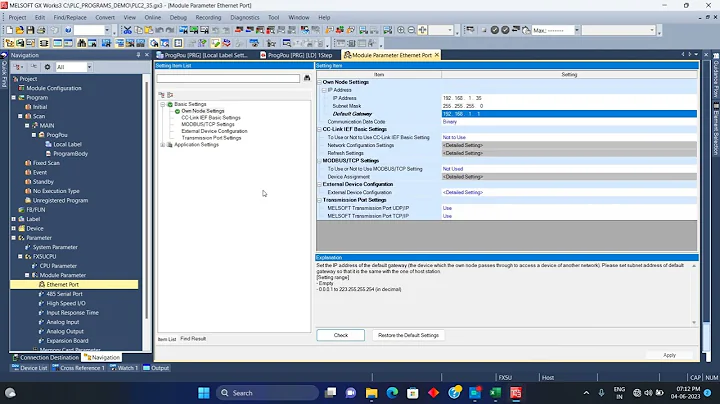This screenshot has width=720, height=404.
Task: Switch to ProgPou [PRG] [LD] 1Step tab
Action: tap(296, 55)
